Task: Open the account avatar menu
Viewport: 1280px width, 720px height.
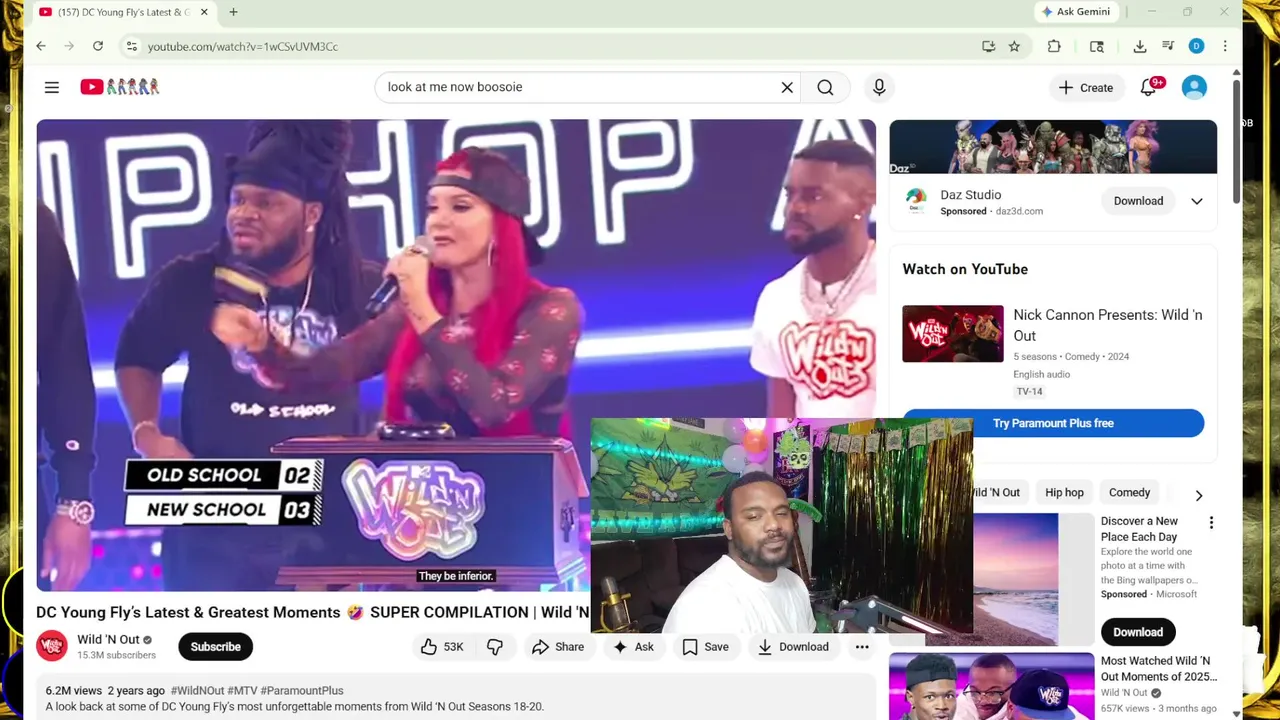Action: click(1194, 87)
